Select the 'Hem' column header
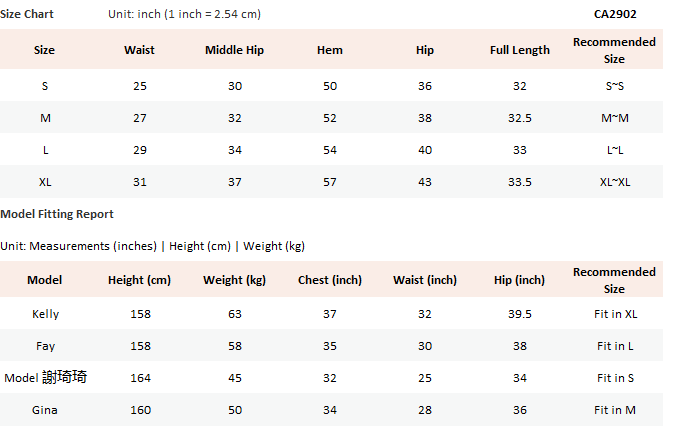673x440 pixels. coord(329,50)
